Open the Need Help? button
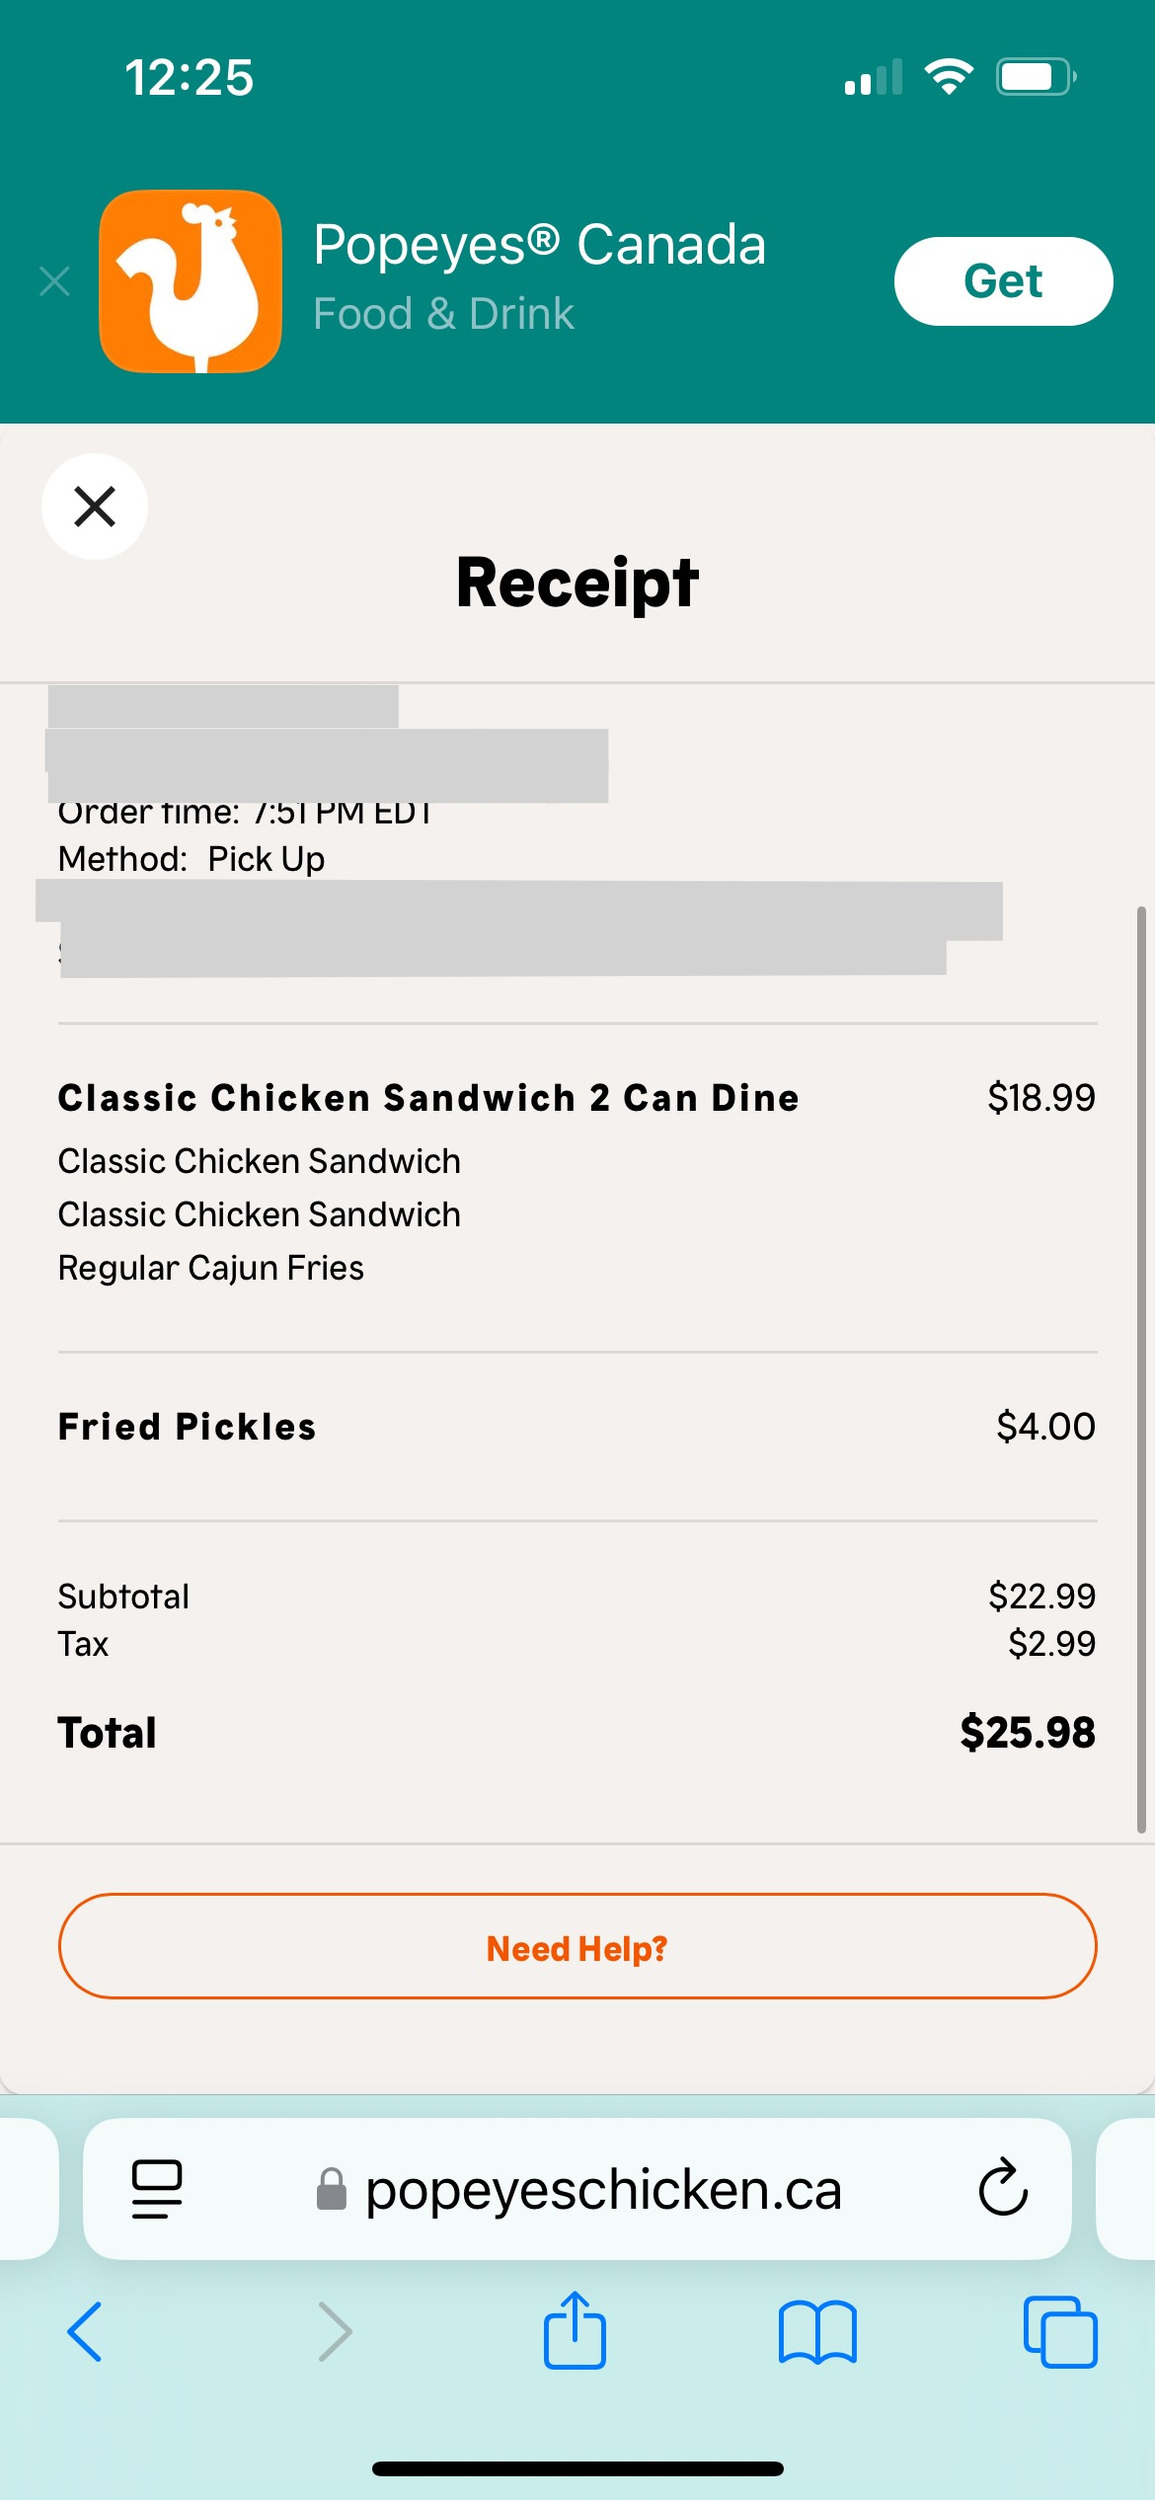Image resolution: width=1155 pixels, height=2500 pixels. pos(577,1947)
